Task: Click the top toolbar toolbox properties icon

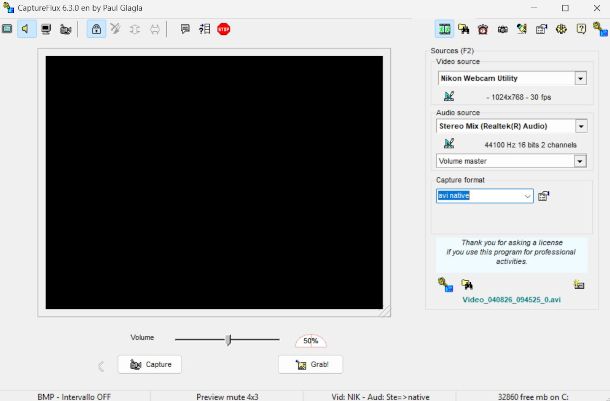Action: pos(541,29)
